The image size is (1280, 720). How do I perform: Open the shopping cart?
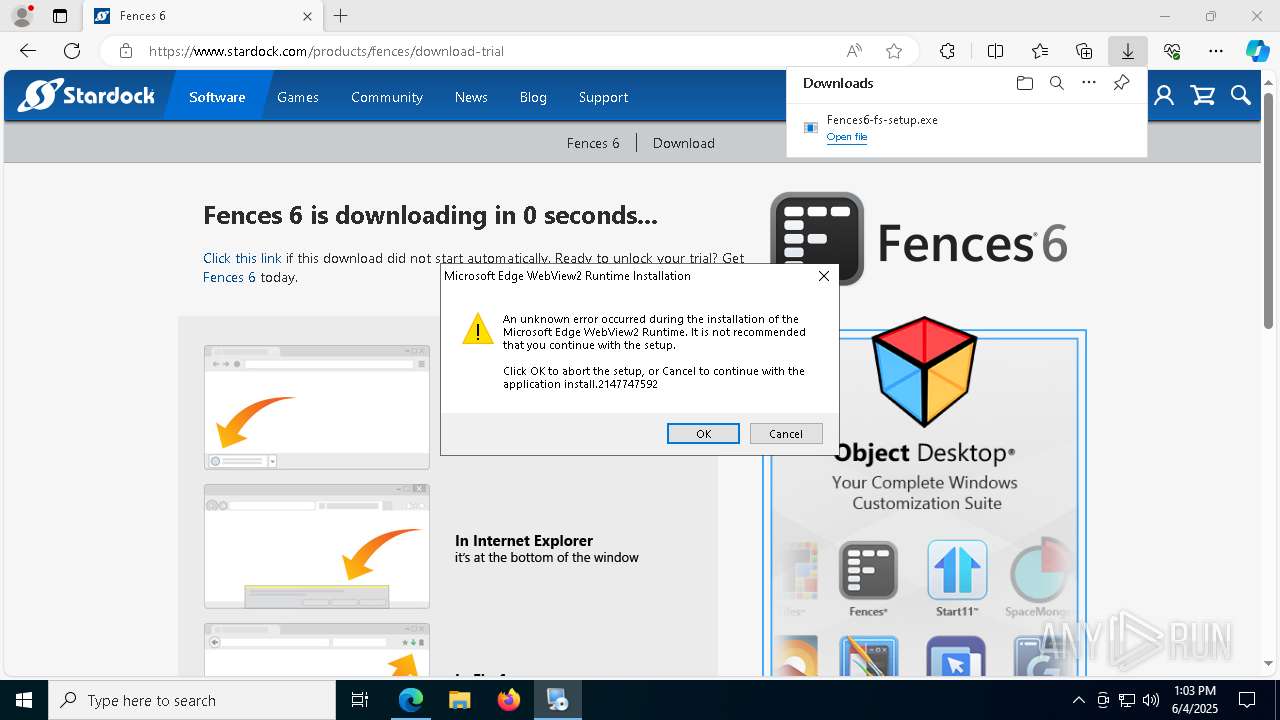1203,96
